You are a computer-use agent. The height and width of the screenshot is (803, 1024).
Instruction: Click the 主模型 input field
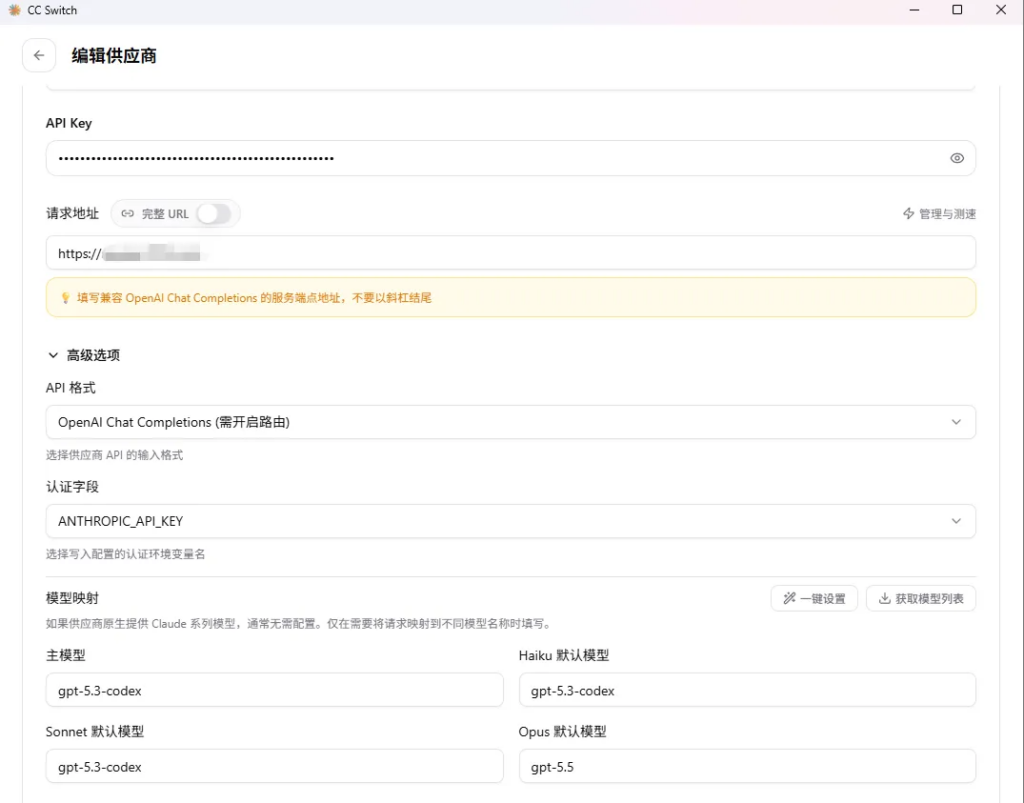pos(274,691)
